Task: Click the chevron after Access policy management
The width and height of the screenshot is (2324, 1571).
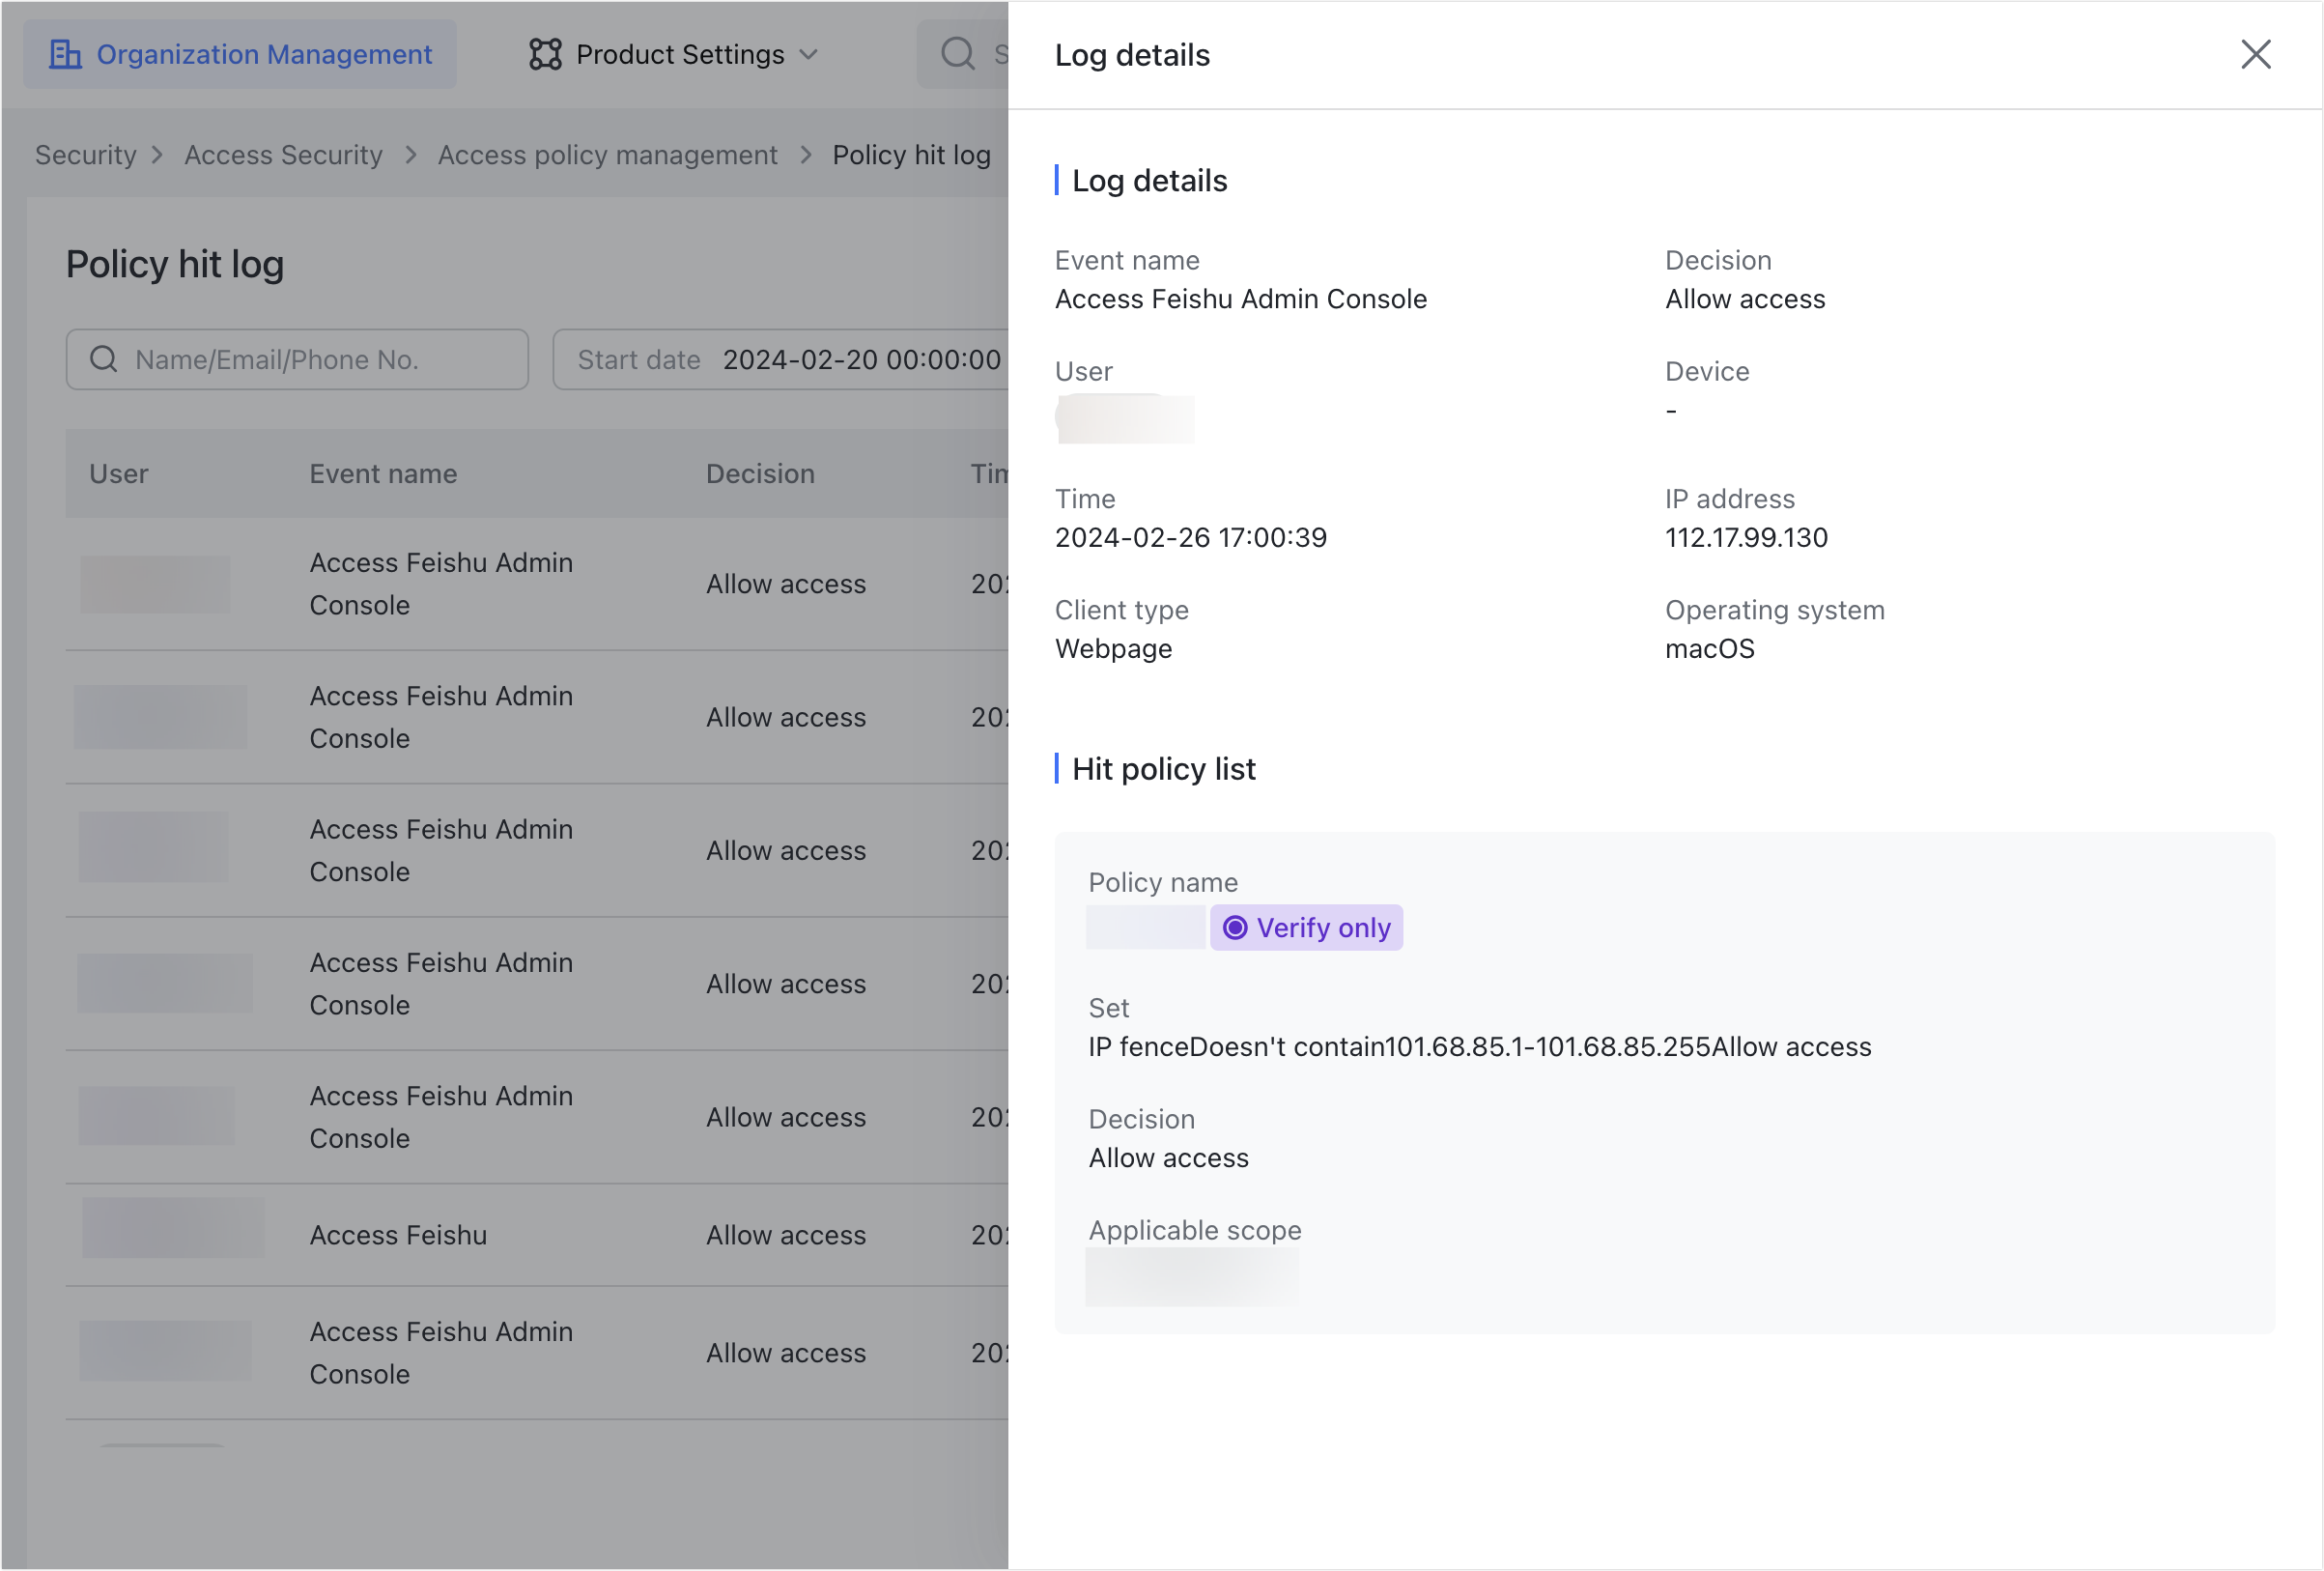Action: pyautogui.click(x=806, y=156)
